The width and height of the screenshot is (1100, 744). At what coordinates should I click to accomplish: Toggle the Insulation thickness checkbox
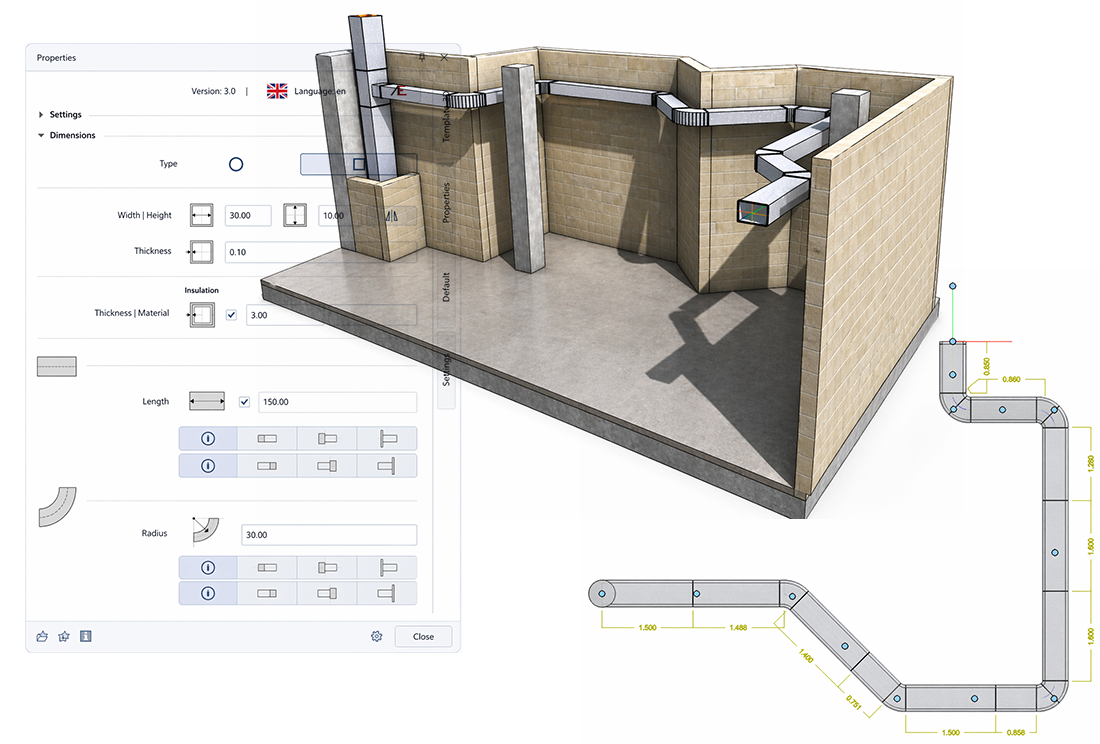tap(232, 315)
